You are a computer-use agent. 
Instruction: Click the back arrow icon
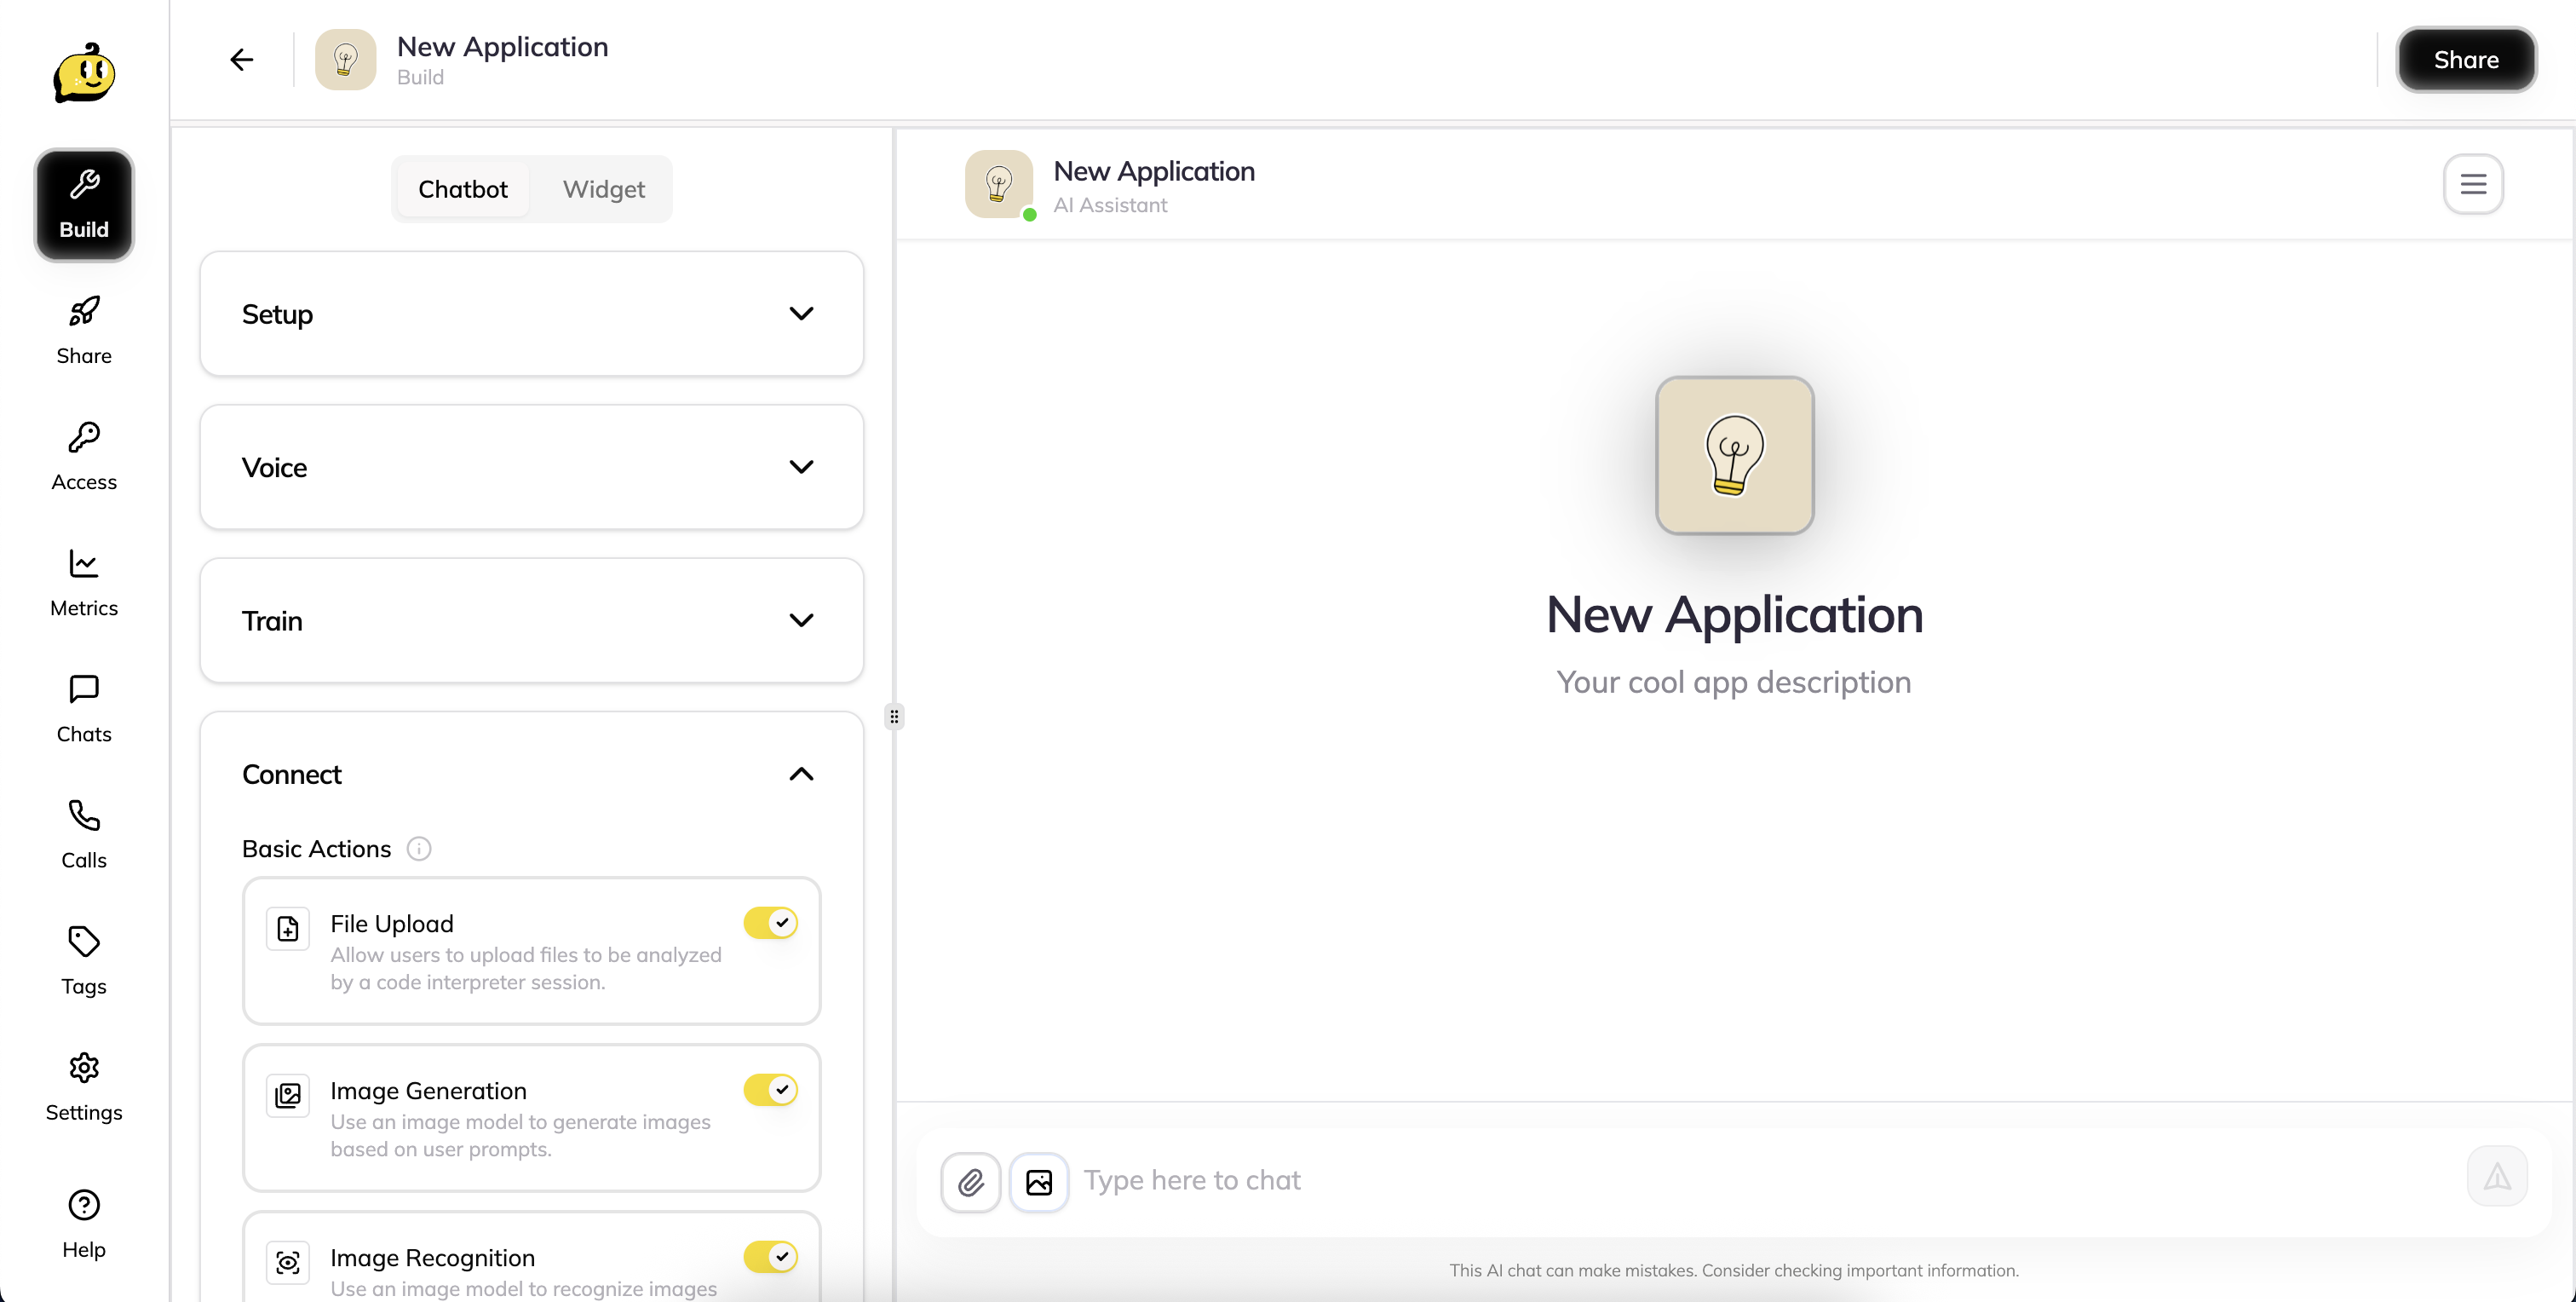pos(241,60)
